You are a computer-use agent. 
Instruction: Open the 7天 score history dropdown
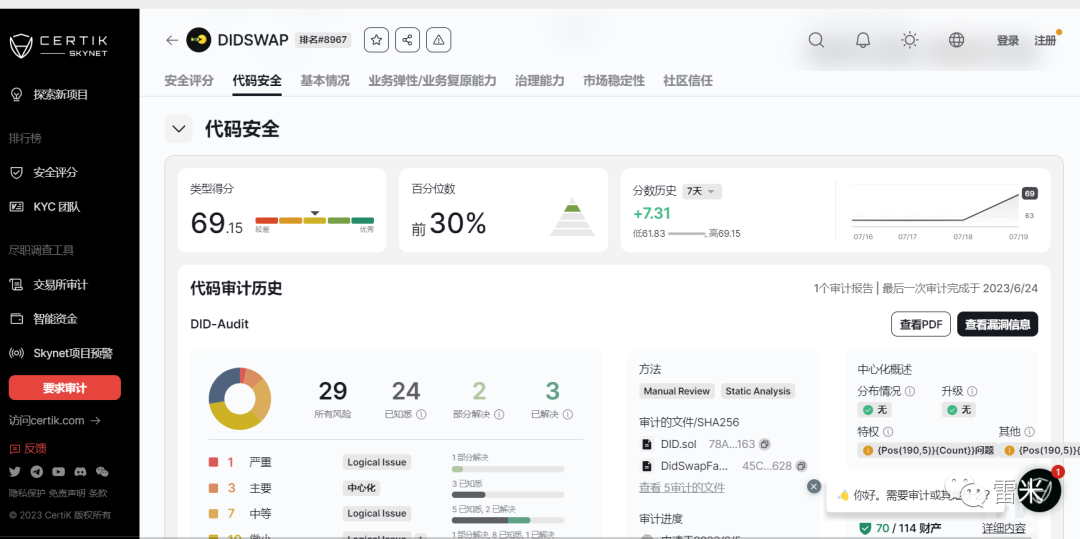(702, 191)
